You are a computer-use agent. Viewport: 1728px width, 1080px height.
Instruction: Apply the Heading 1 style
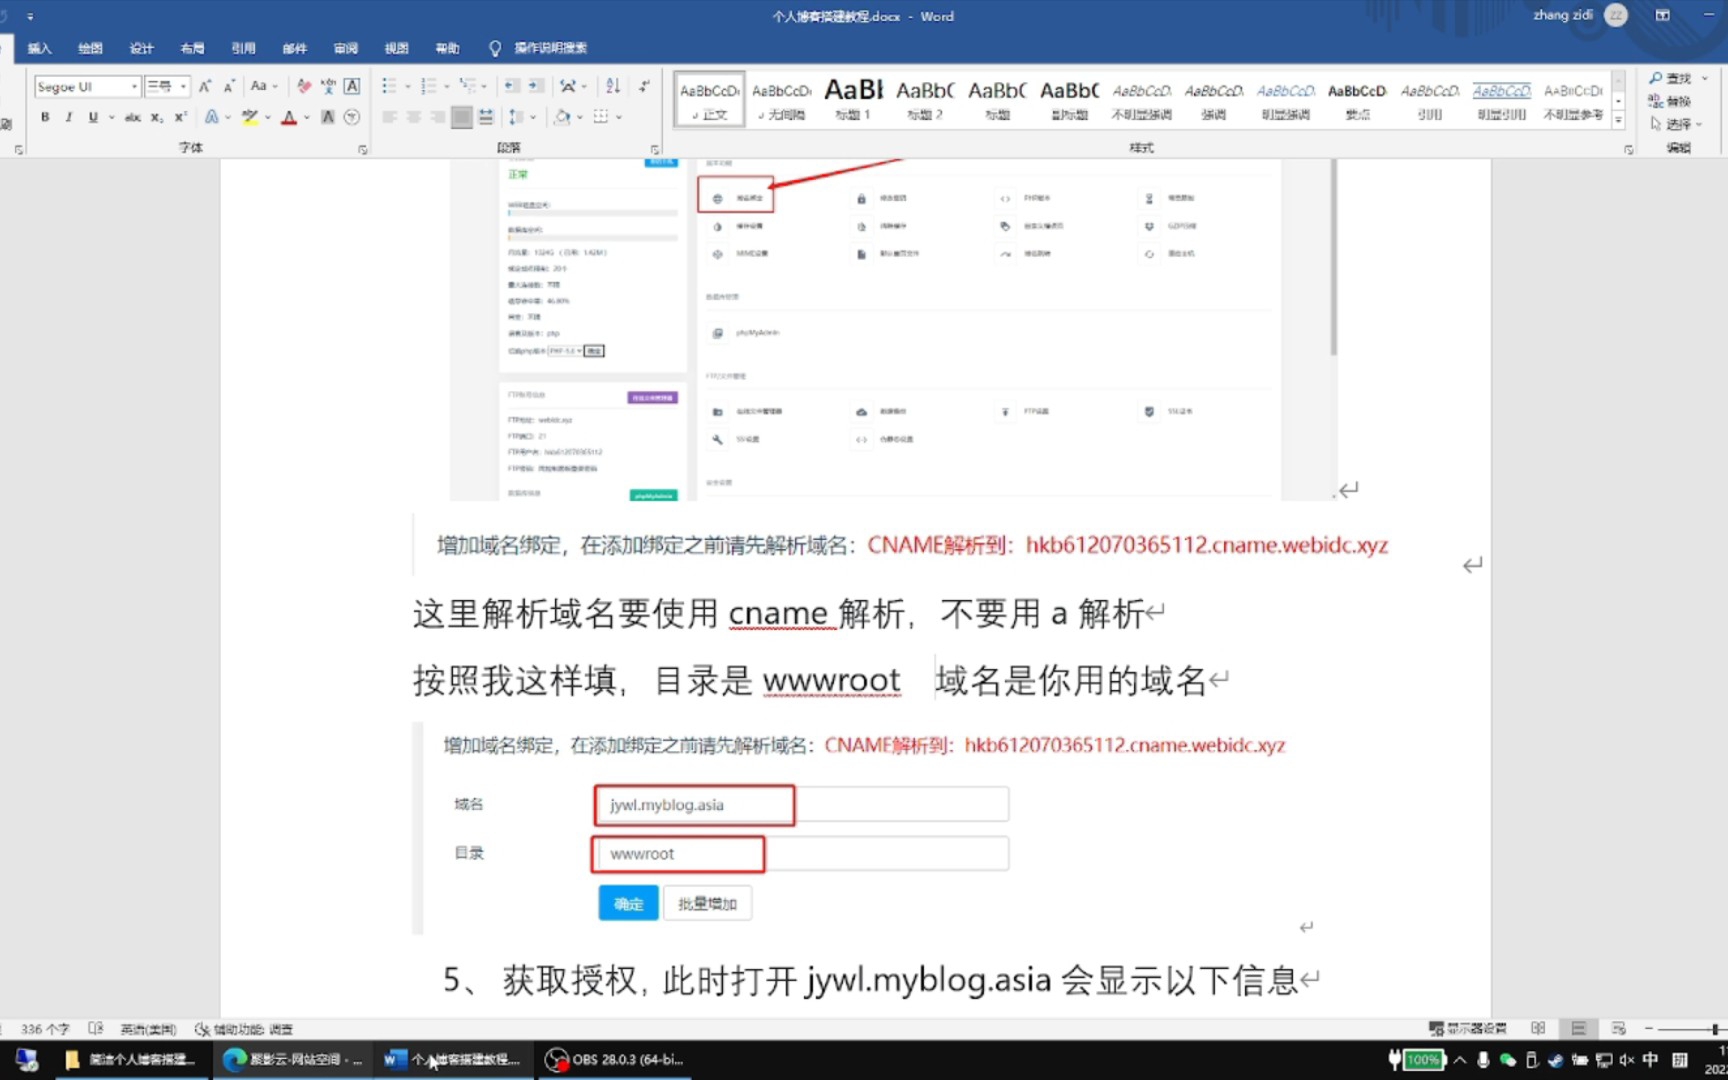tap(853, 99)
